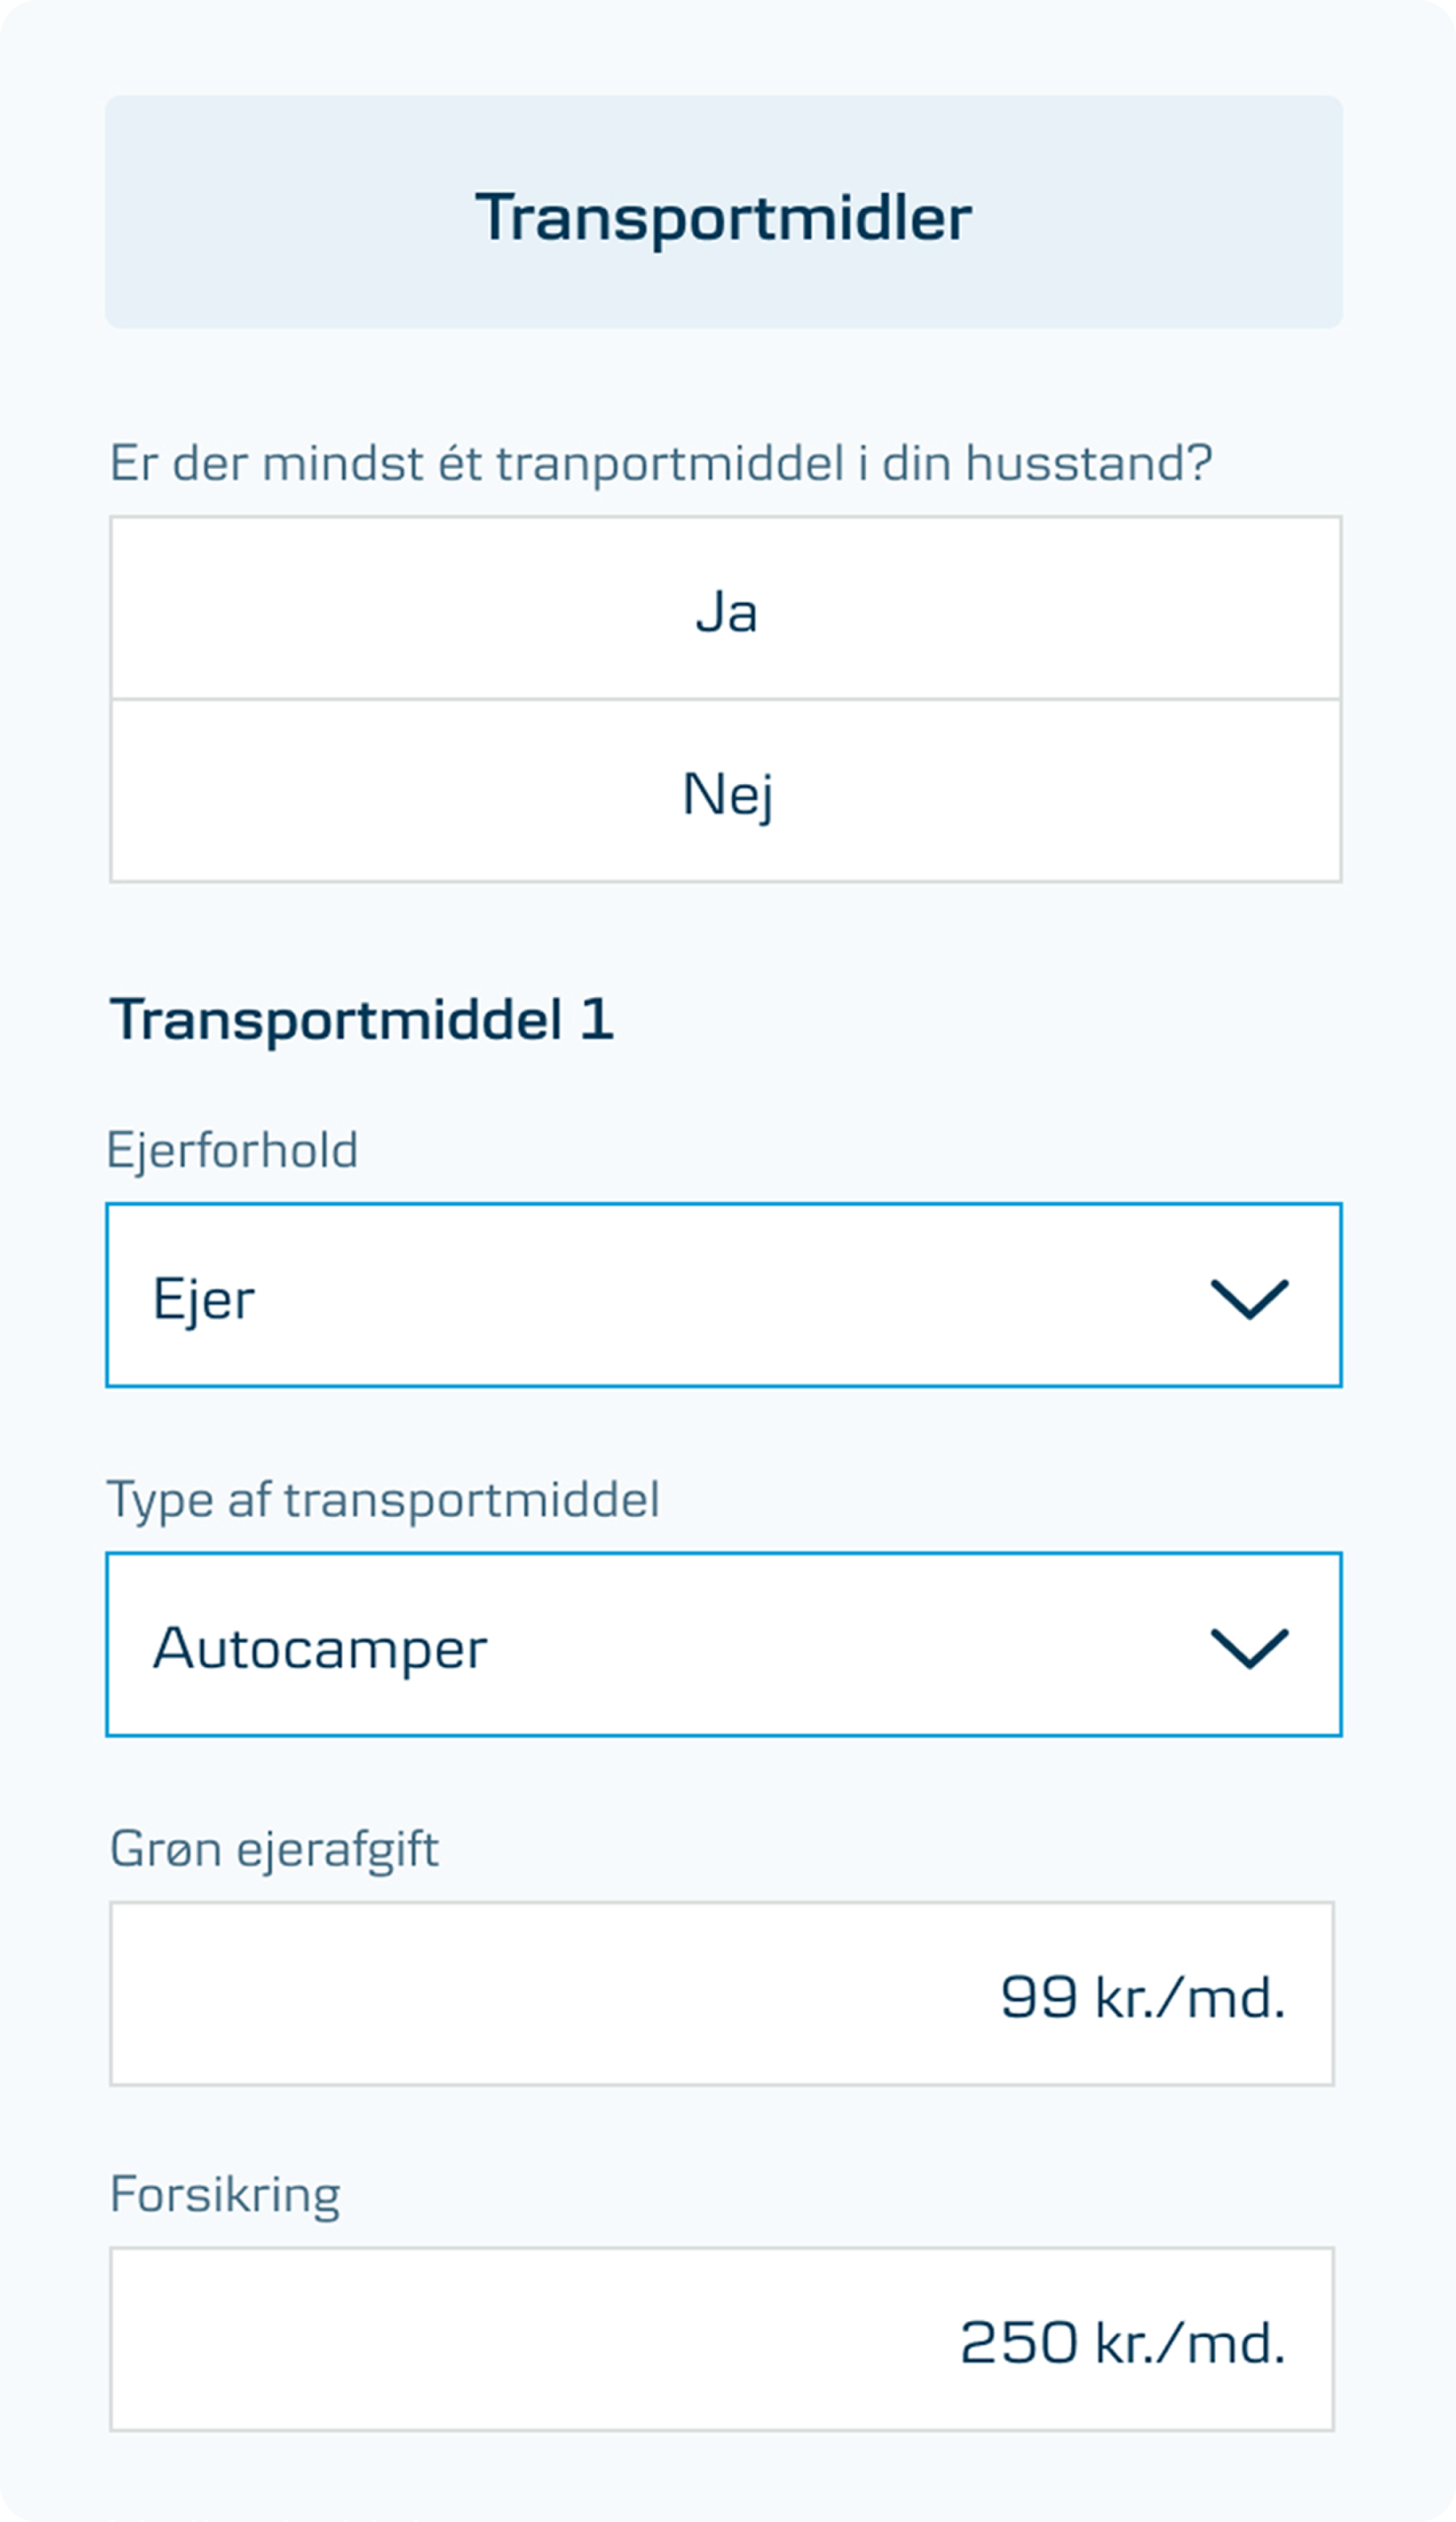The image size is (1456, 2522).
Task: Click the Grøn ejerafgift label
Action: pyautogui.click(x=274, y=1848)
